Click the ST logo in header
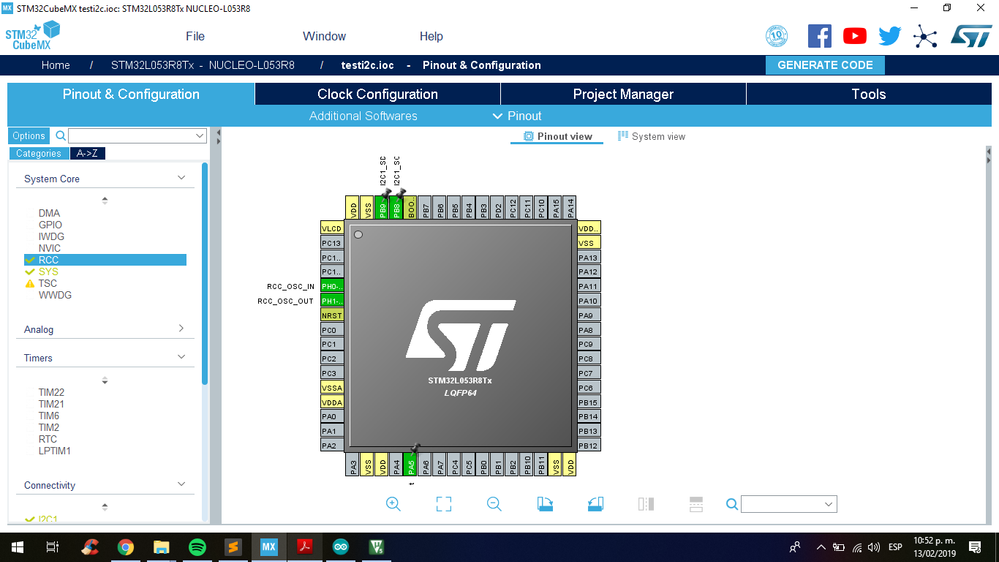The height and width of the screenshot is (562, 999). (971, 36)
